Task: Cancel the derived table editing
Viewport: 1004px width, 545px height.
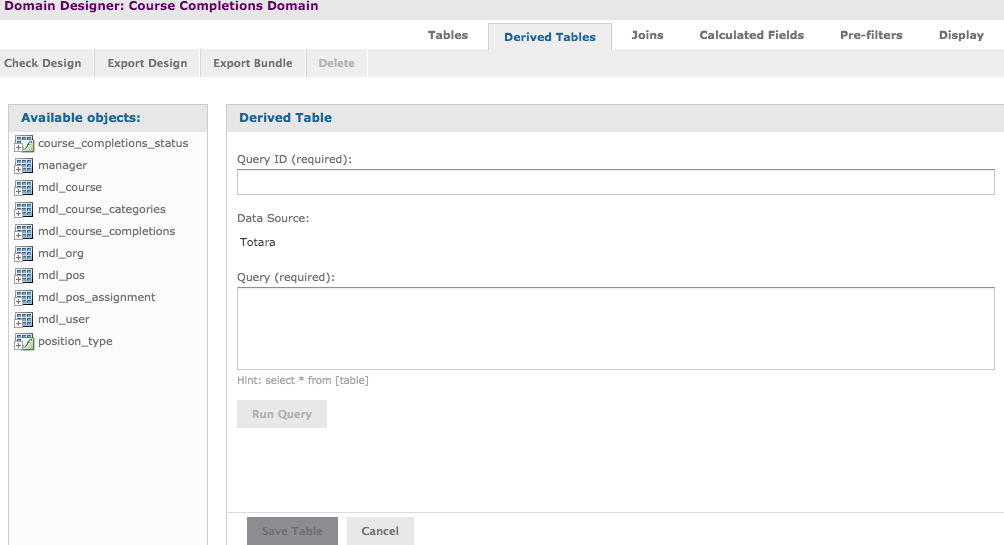Action: 380,531
